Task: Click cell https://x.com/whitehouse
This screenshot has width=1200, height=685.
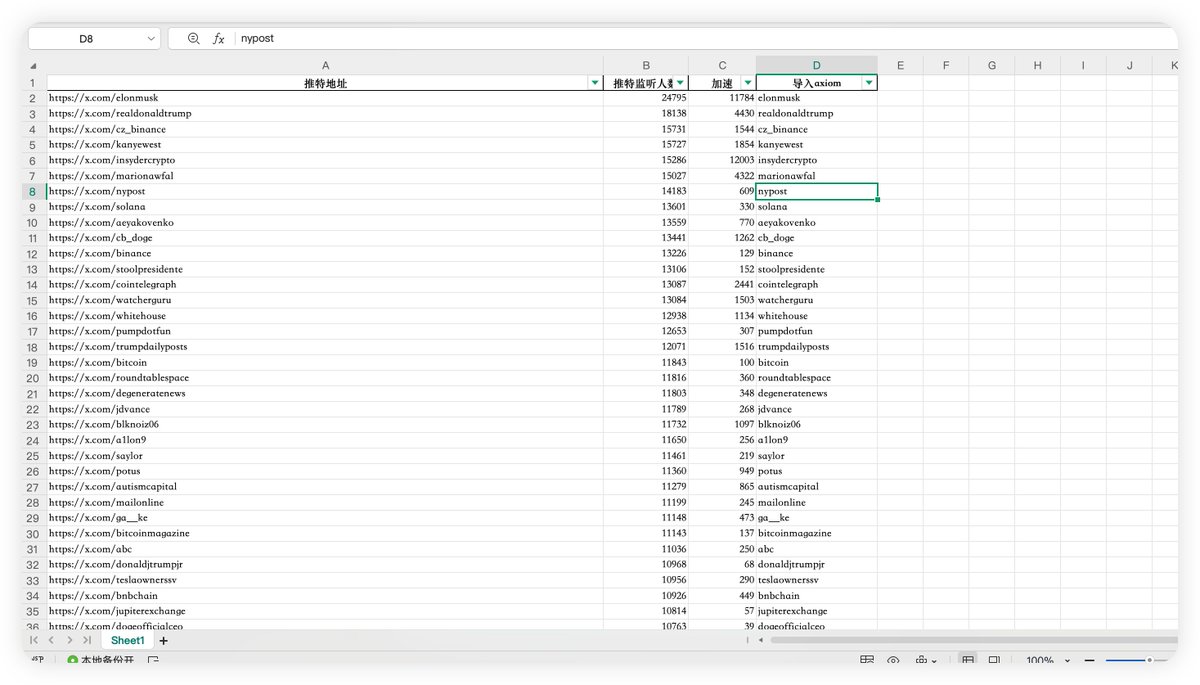Action: pos(325,316)
